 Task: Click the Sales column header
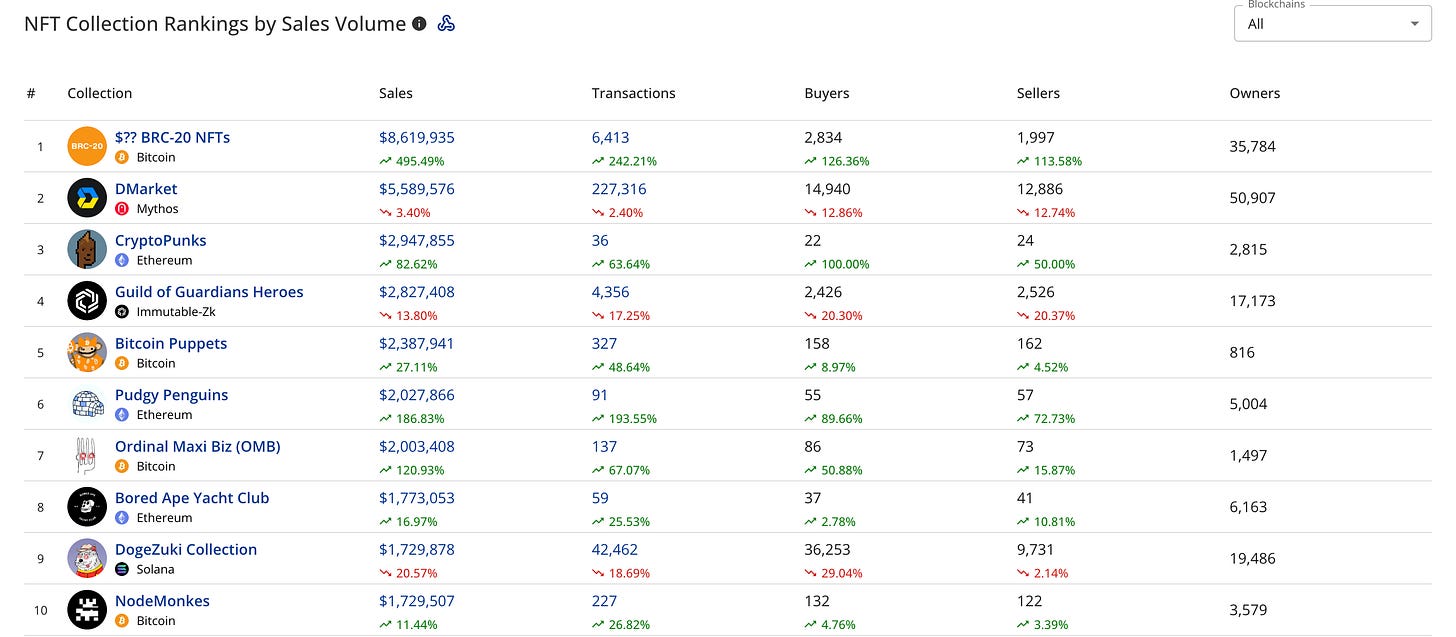396,93
